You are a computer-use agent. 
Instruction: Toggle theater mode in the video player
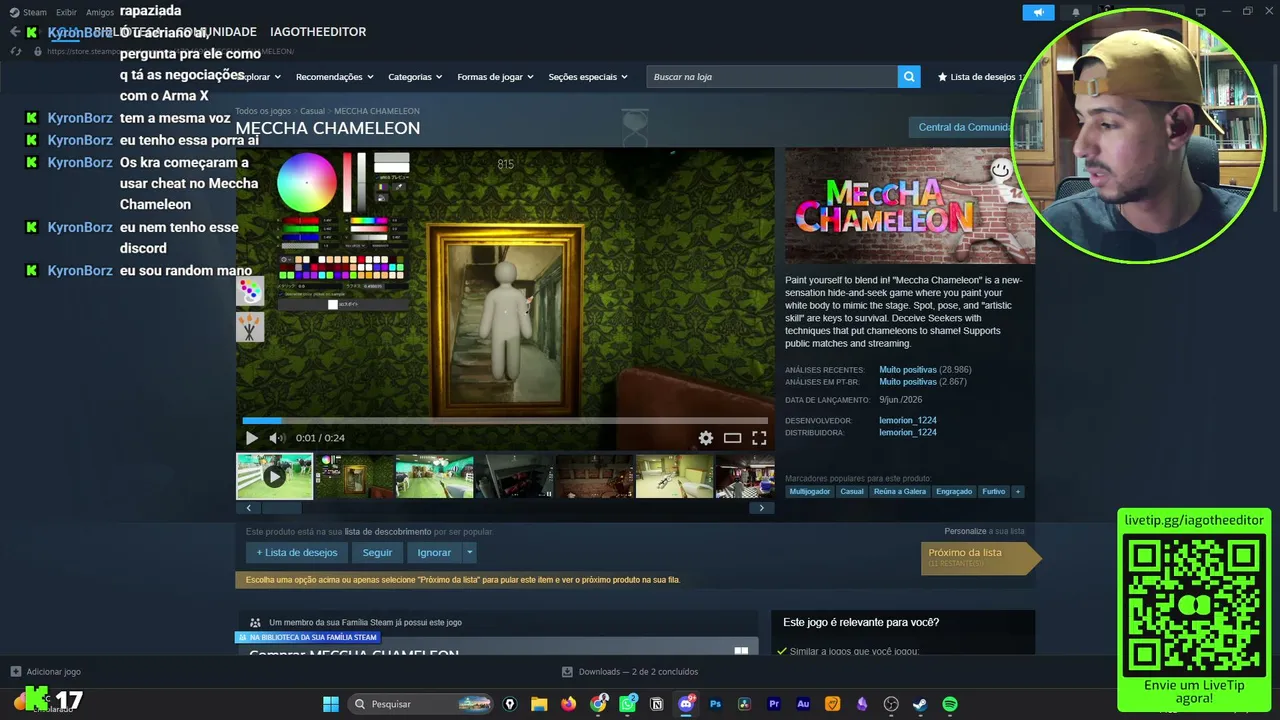[733, 438]
